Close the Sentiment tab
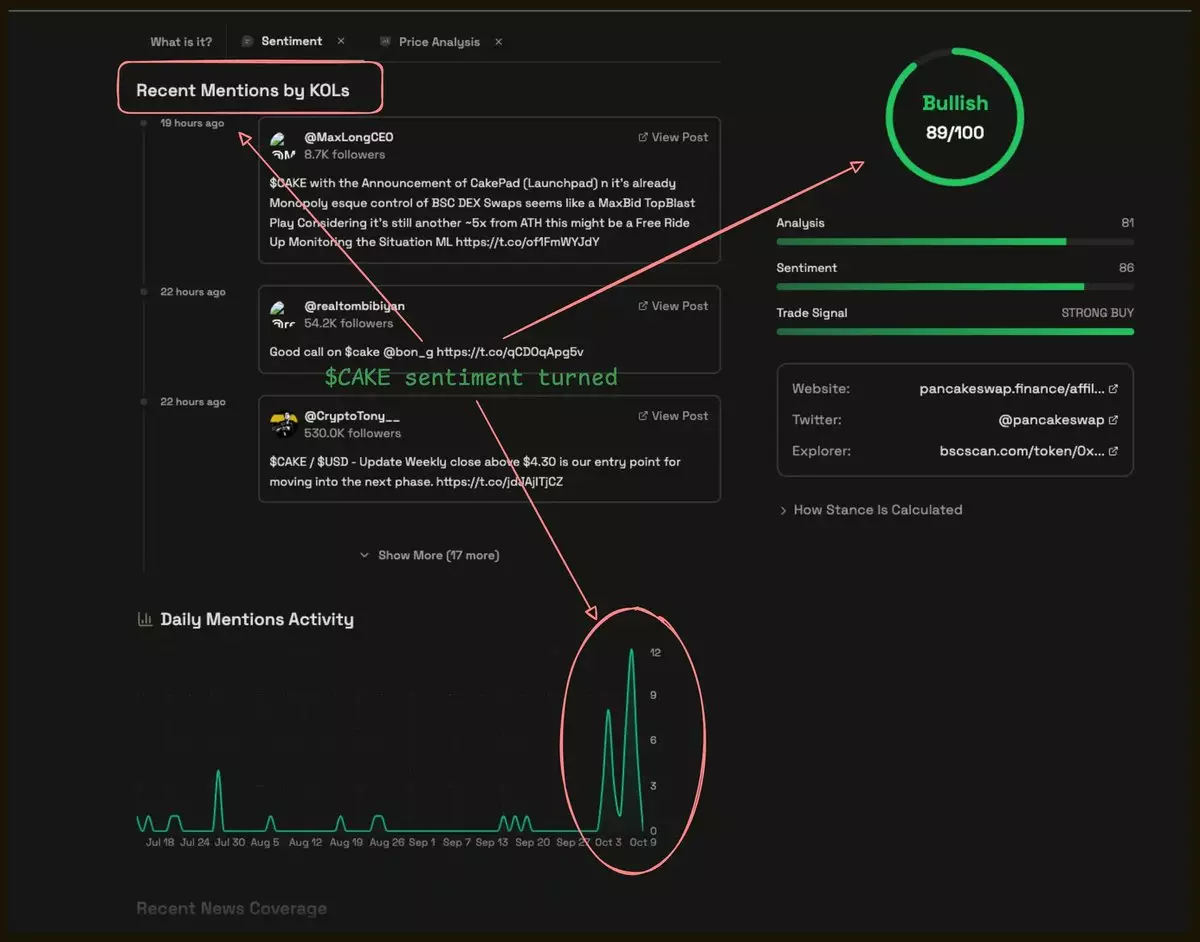The height and width of the screenshot is (942, 1200). point(341,42)
